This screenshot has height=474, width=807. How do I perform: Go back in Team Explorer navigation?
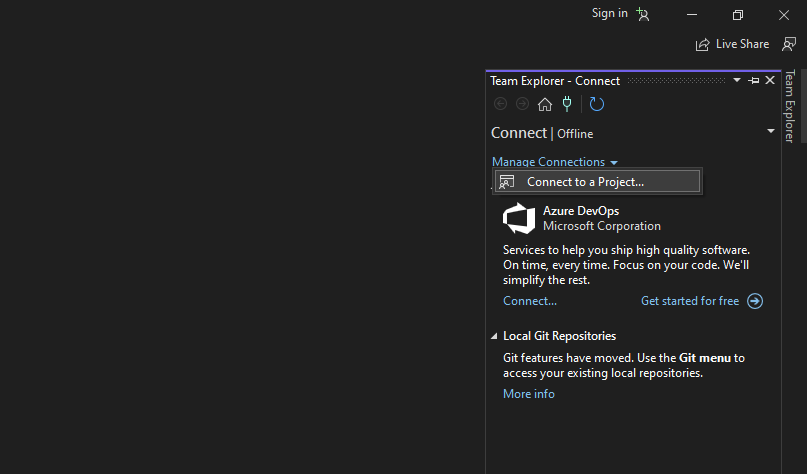tap(500, 104)
